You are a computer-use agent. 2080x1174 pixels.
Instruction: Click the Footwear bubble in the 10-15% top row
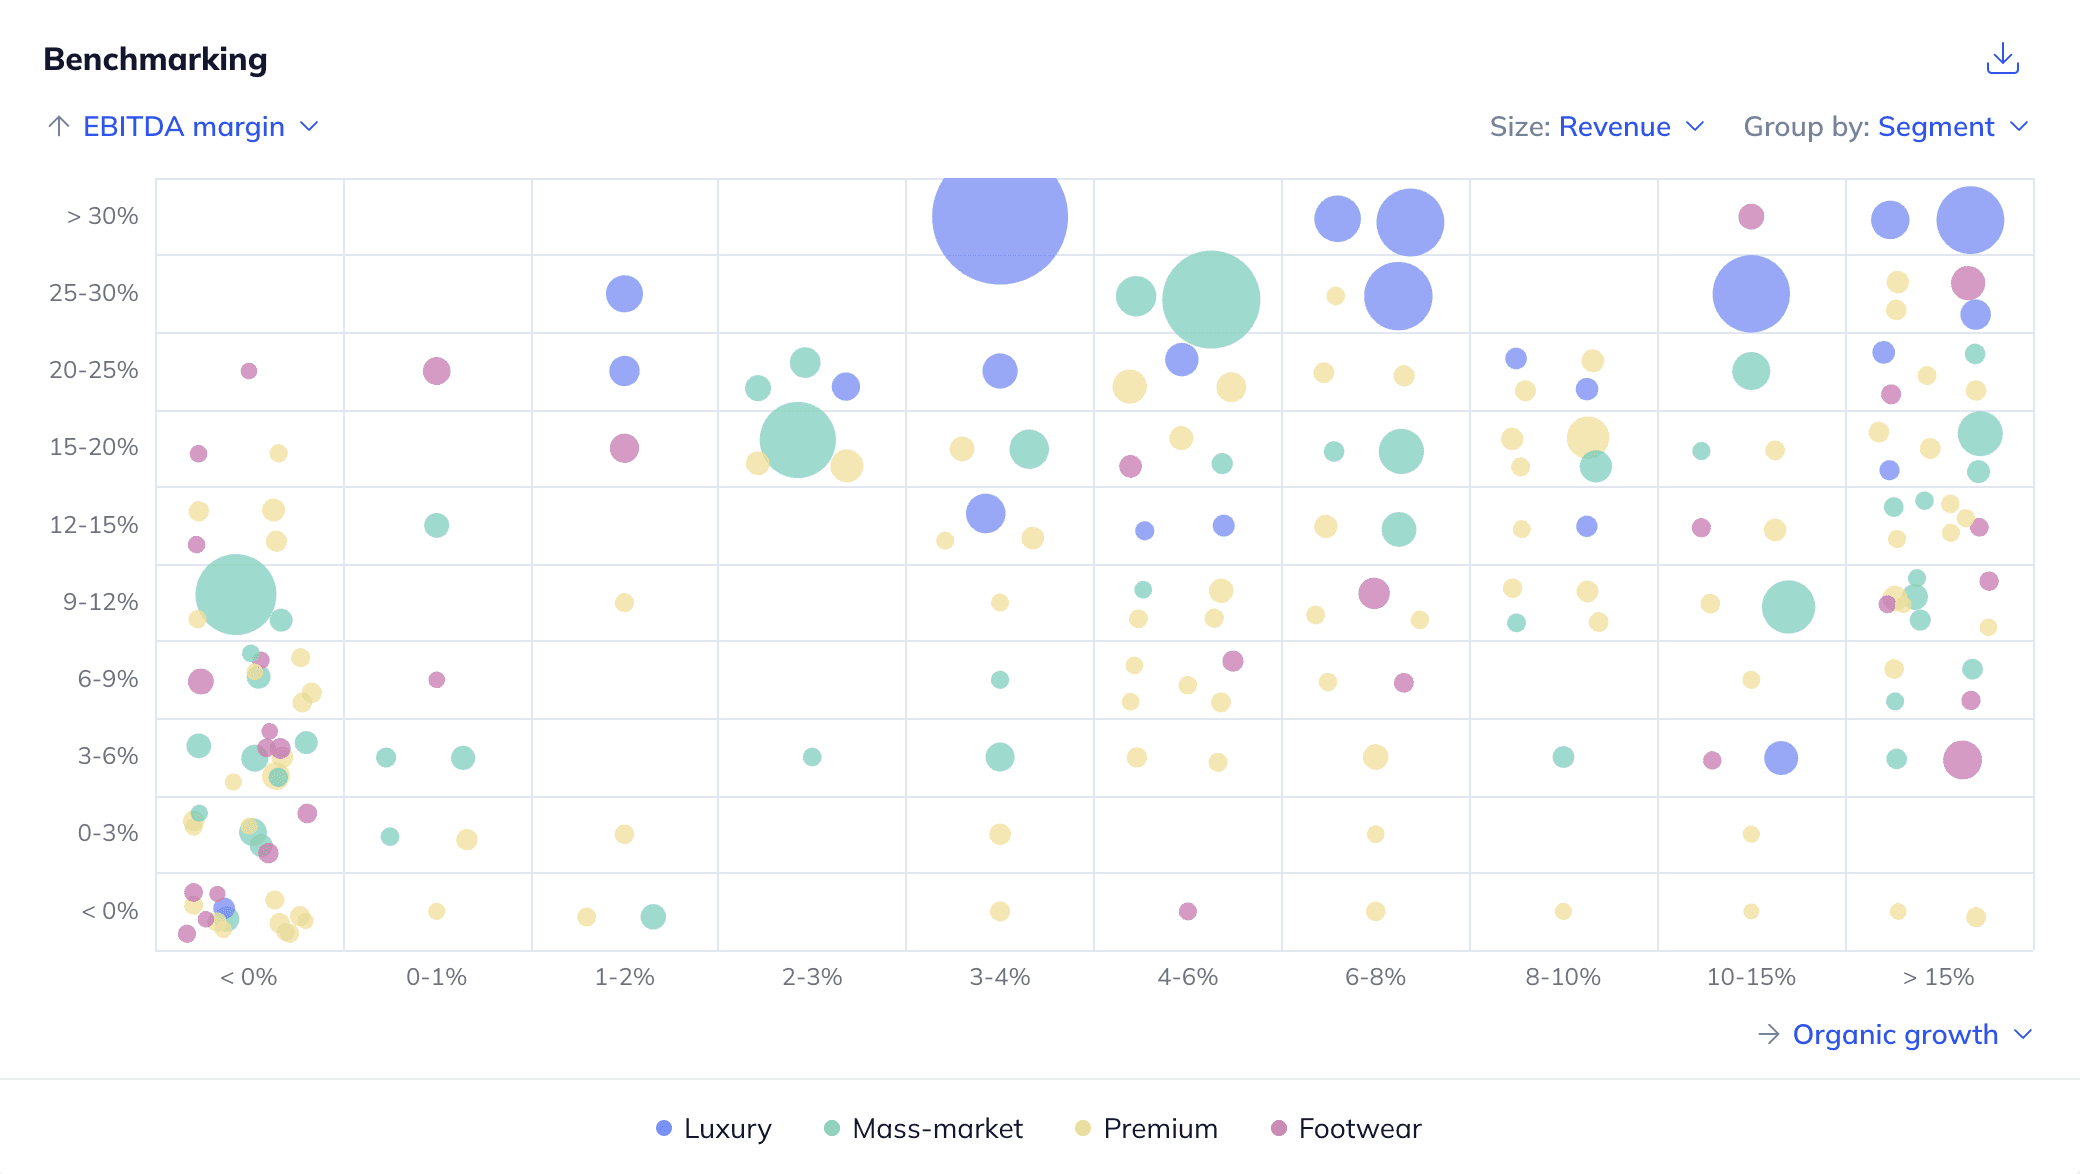pos(1750,216)
